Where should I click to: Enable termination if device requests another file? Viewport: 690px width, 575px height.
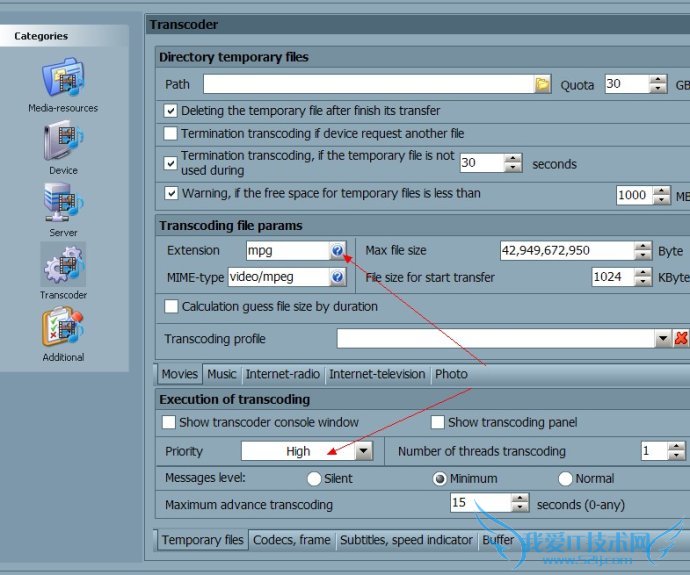[x=170, y=133]
